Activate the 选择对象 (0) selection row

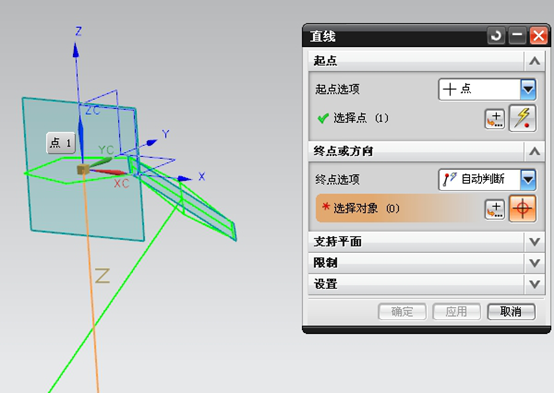[x=399, y=209]
